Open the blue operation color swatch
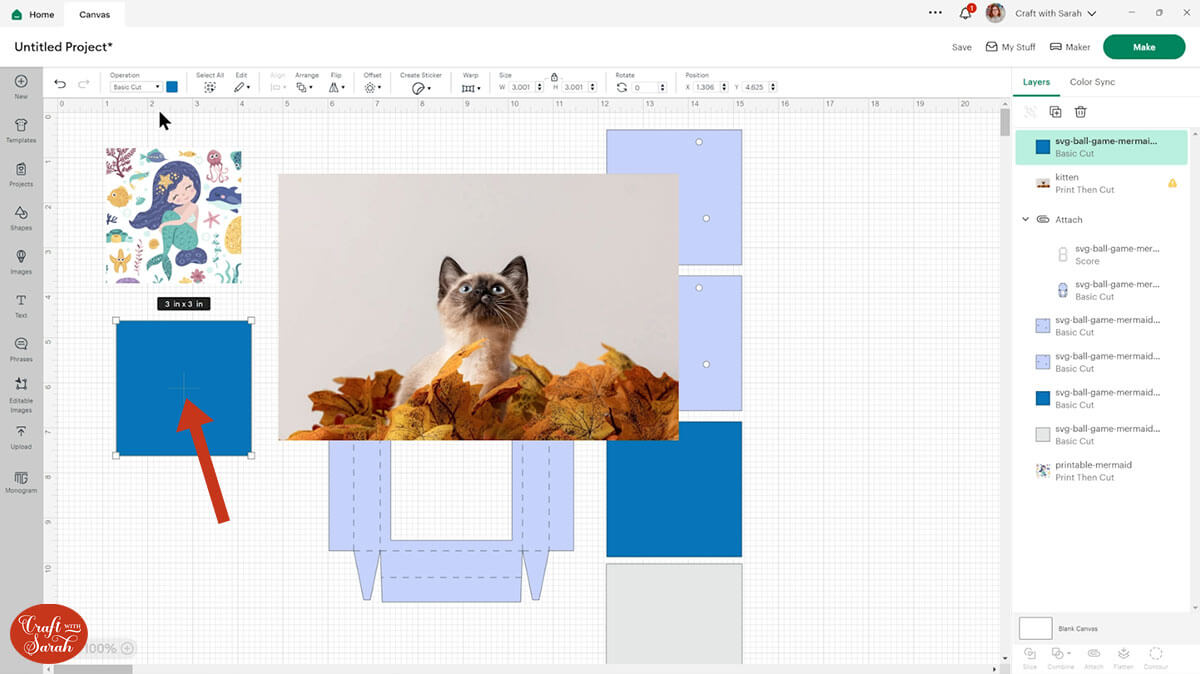 point(172,87)
